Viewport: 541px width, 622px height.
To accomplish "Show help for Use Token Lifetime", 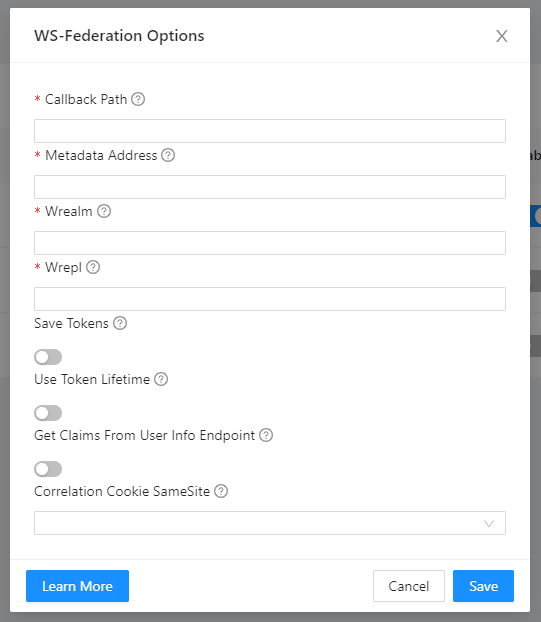I will pos(161,379).
